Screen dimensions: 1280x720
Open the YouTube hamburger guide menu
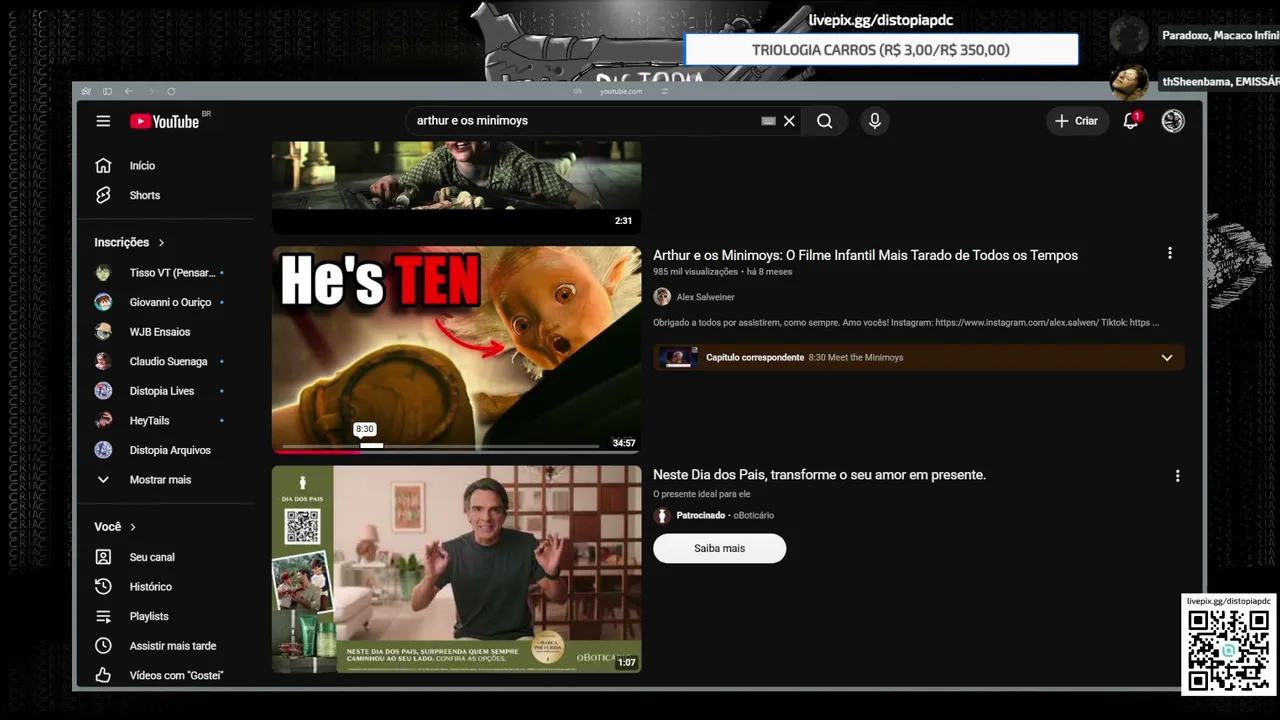[103, 121]
